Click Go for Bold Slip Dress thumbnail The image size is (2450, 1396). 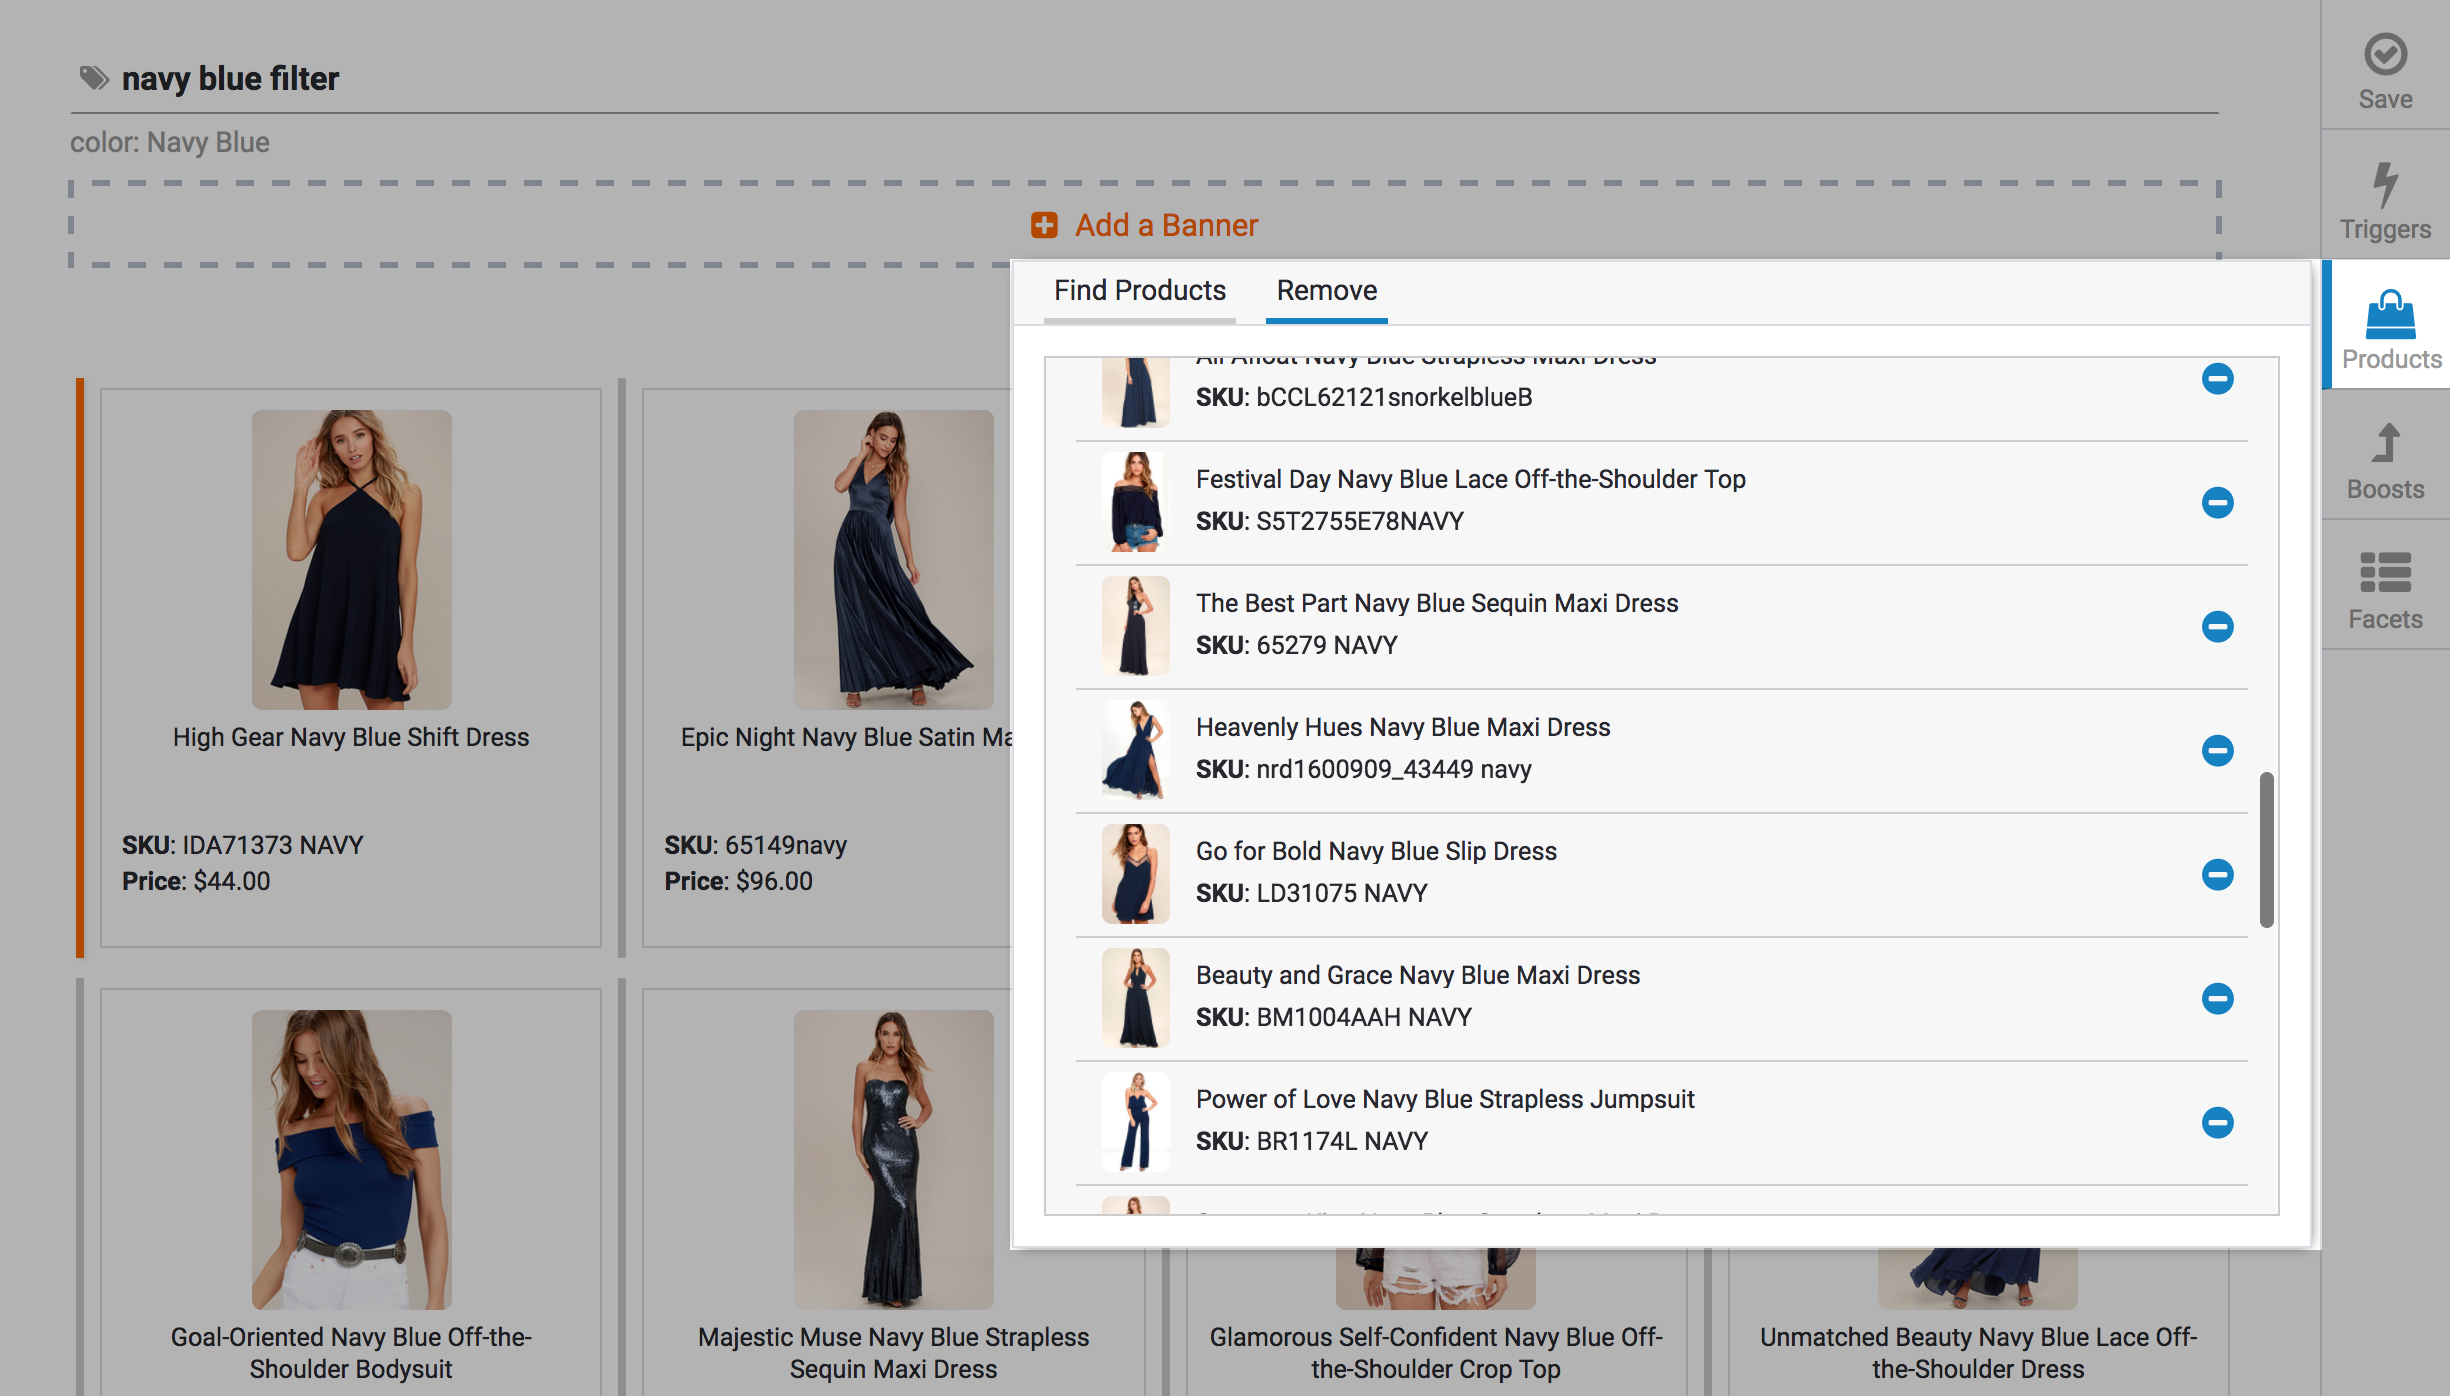pyautogui.click(x=1136, y=874)
